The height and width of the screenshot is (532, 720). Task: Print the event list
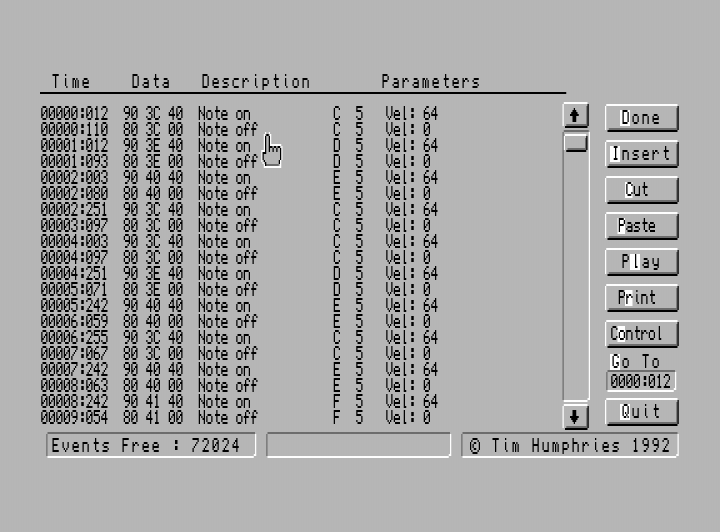tap(641, 297)
